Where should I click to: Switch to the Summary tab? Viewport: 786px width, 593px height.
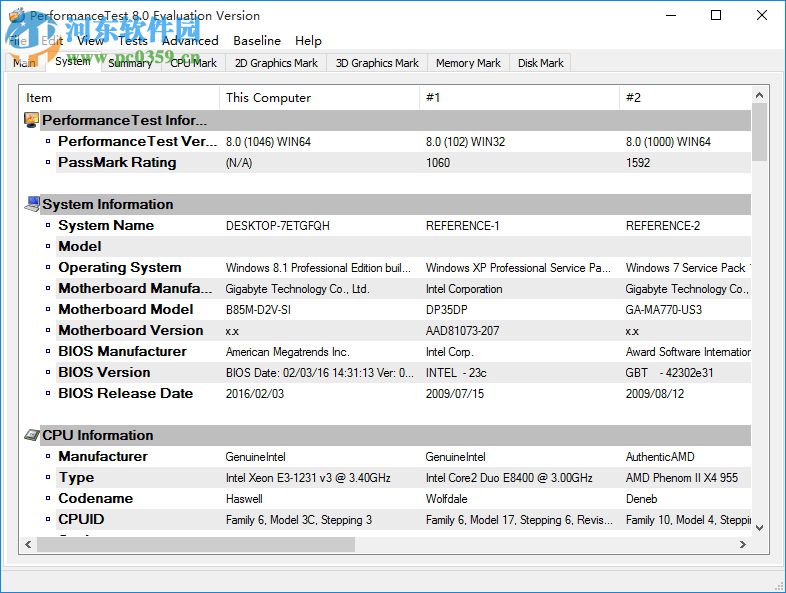tap(130, 63)
